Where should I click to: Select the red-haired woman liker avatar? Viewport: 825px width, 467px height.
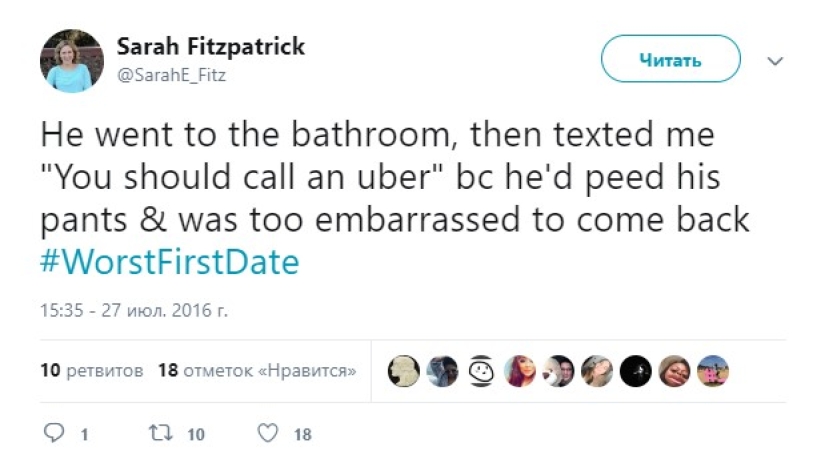click(520, 371)
